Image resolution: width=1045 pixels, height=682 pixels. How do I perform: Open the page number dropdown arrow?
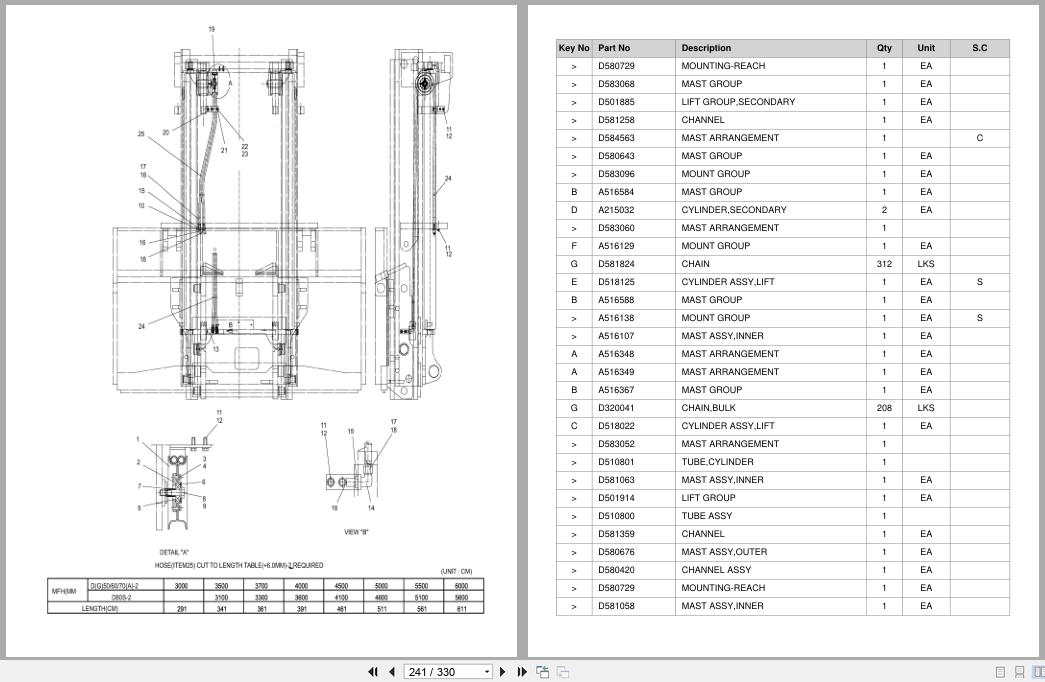tap(487, 672)
